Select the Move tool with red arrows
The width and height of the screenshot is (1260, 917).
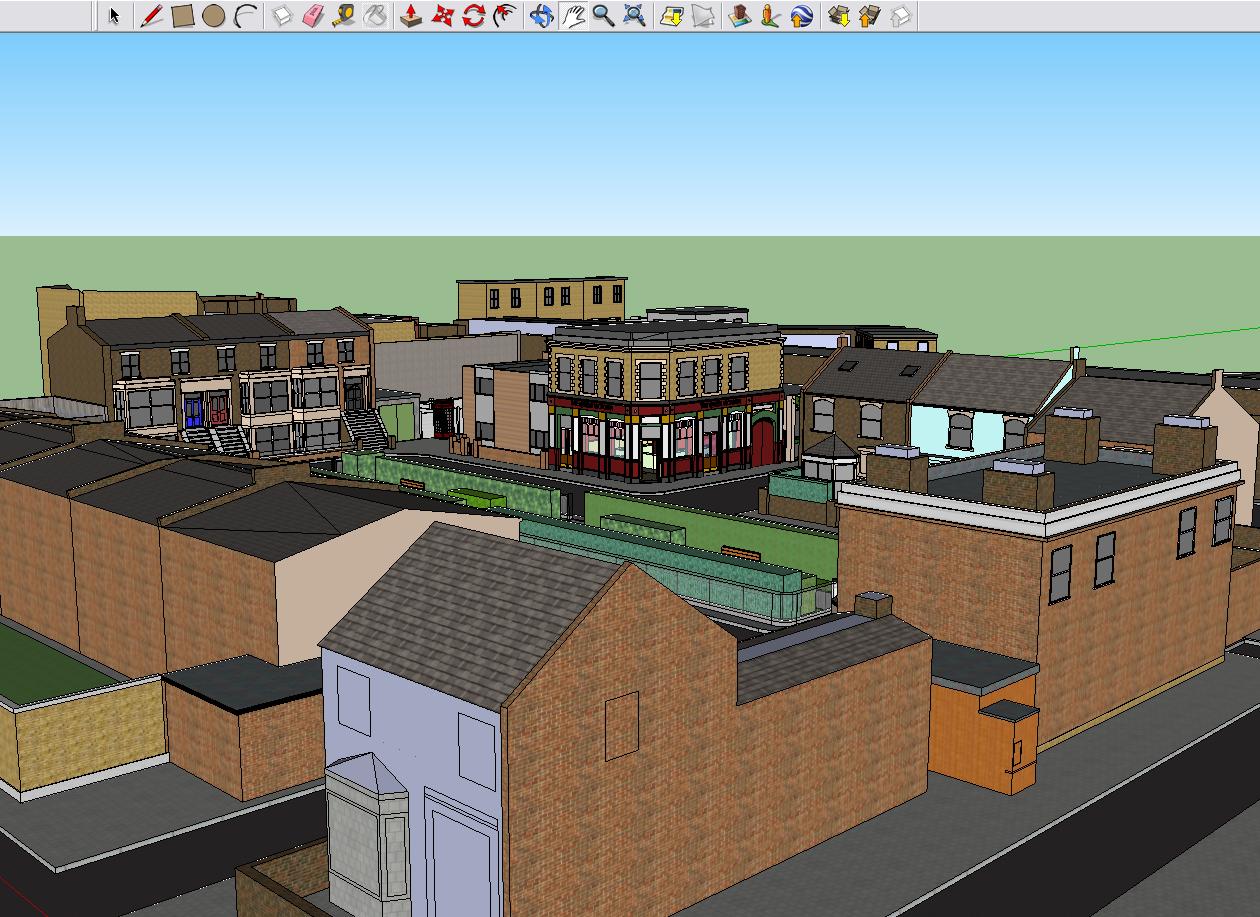click(442, 16)
